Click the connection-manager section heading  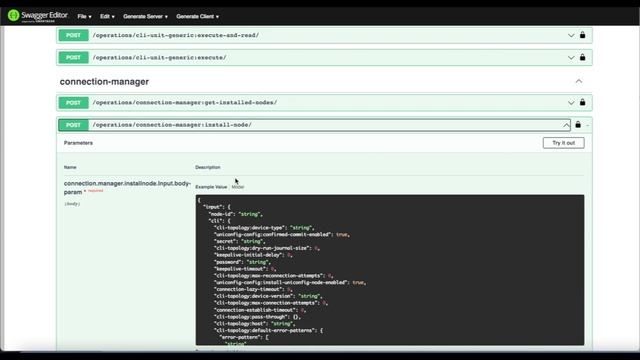click(x=104, y=82)
